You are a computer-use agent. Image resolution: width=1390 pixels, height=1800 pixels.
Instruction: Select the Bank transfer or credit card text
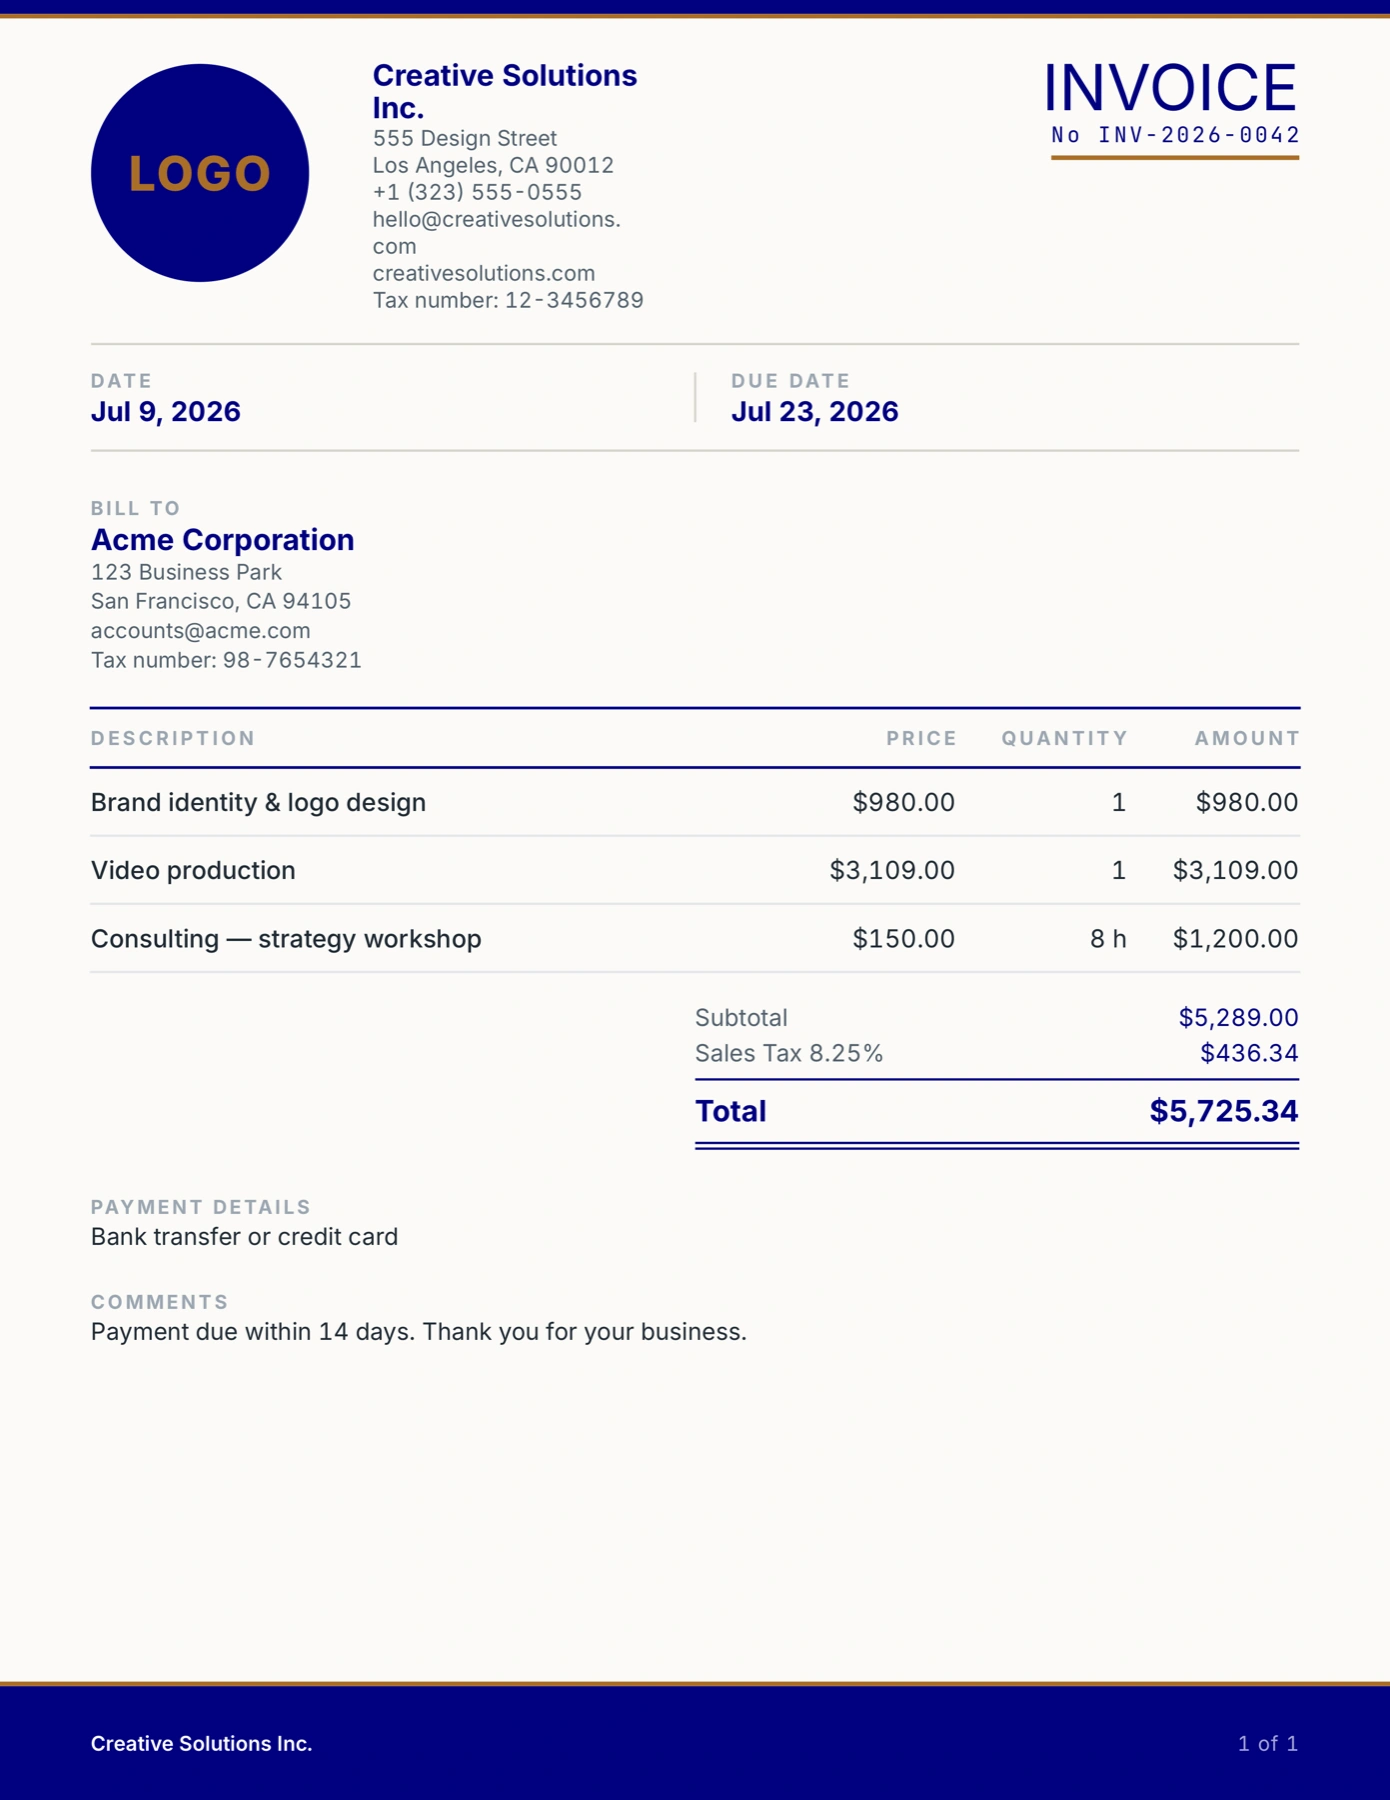pos(245,1237)
